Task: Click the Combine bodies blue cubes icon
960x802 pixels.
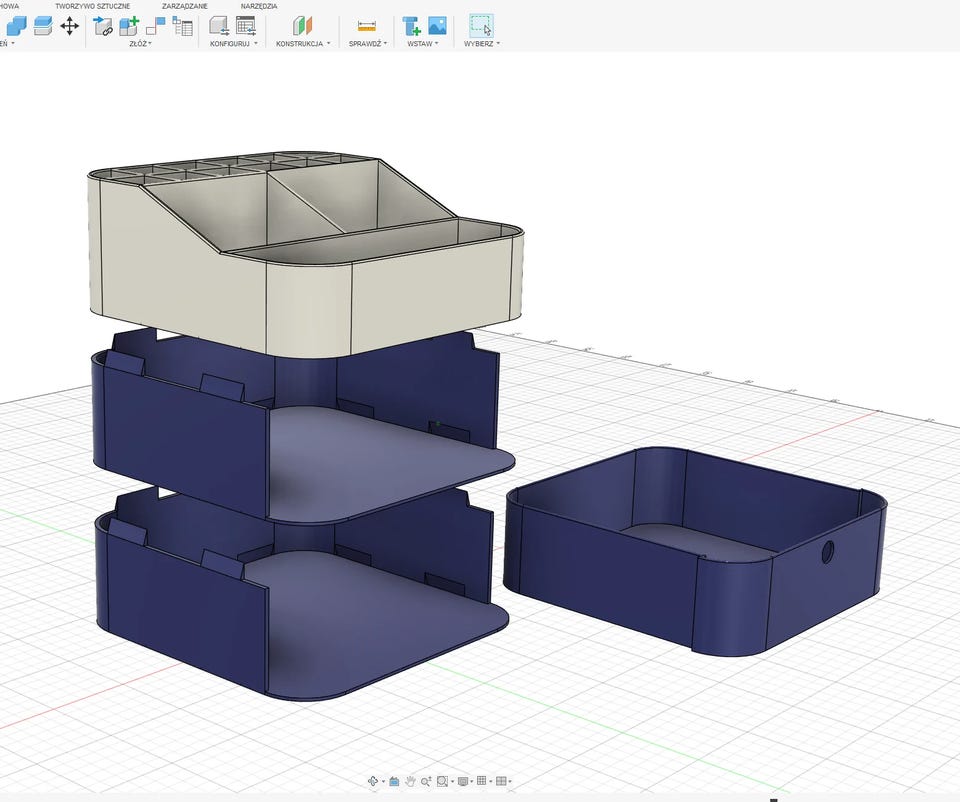Action: coord(17,26)
